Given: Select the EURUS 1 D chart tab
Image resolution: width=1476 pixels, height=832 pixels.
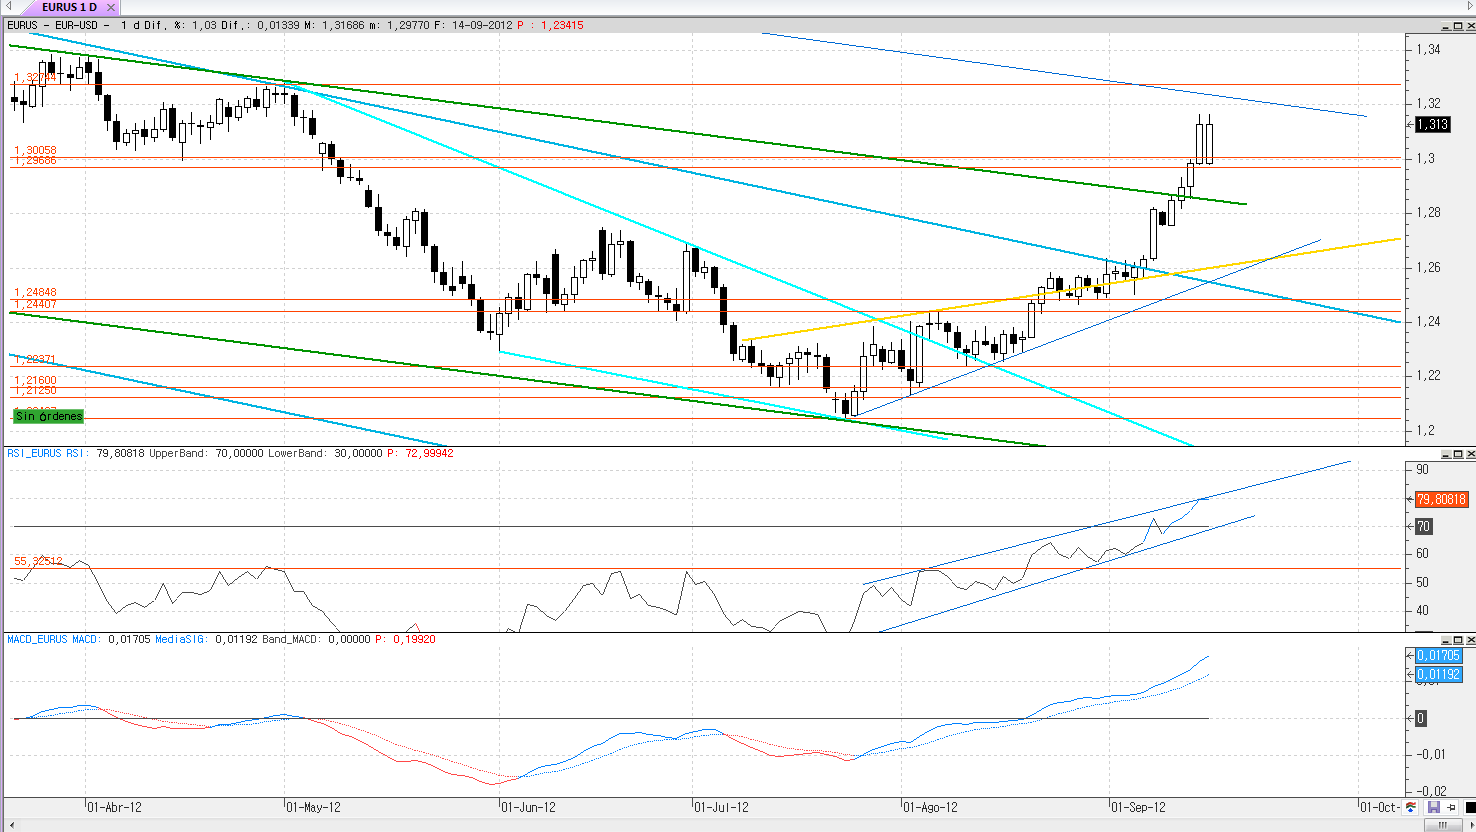Looking at the screenshot, I should pyautogui.click(x=69, y=7).
